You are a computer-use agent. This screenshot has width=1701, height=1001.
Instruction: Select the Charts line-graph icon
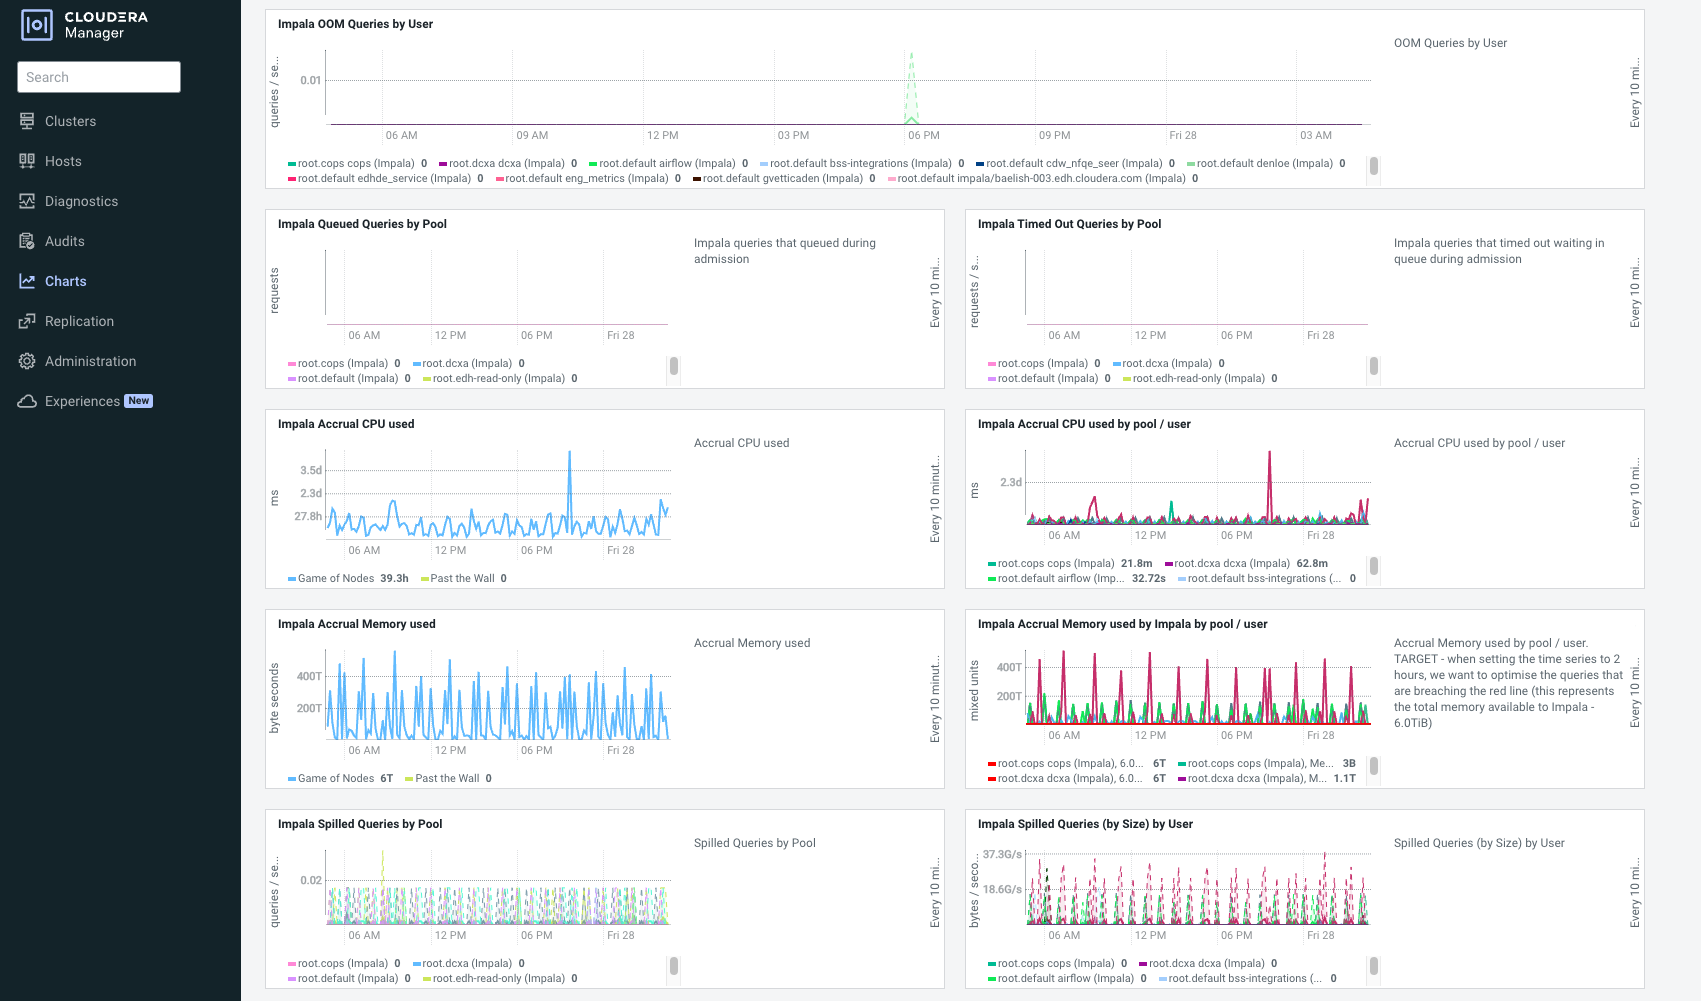coord(27,281)
